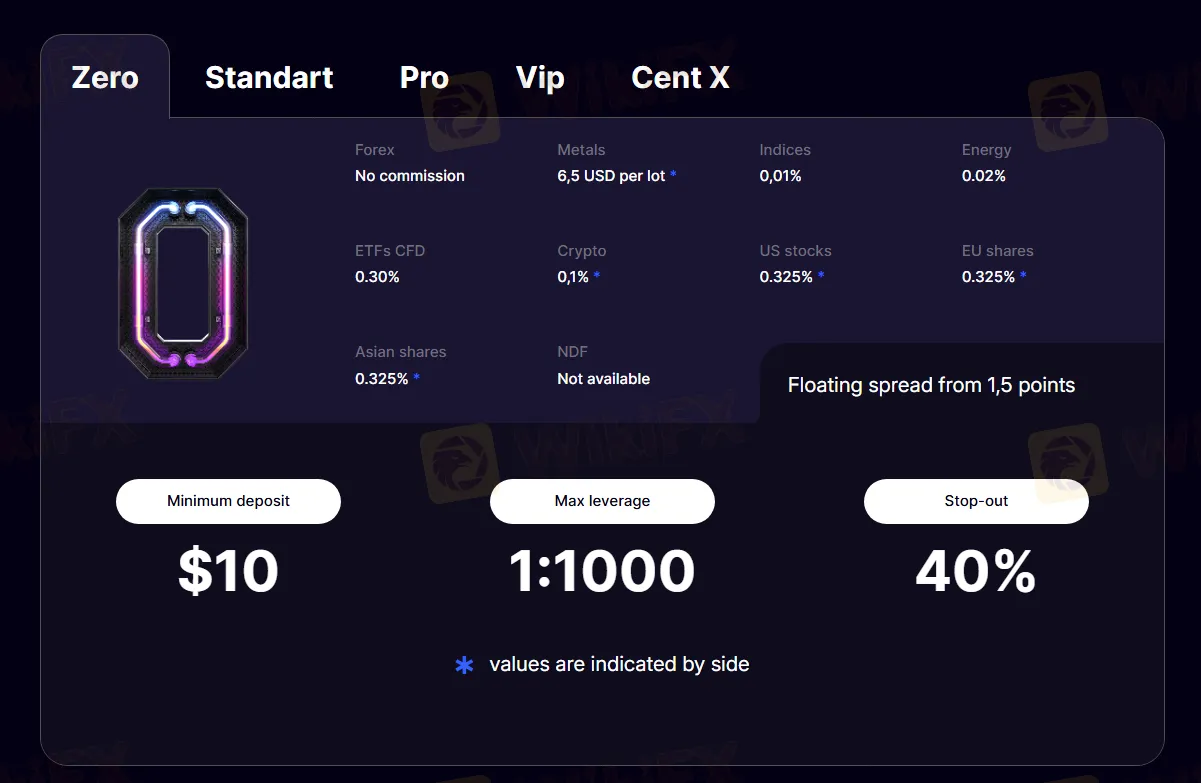Click the asterisk next to Crypto 0,1%

pos(597,277)
